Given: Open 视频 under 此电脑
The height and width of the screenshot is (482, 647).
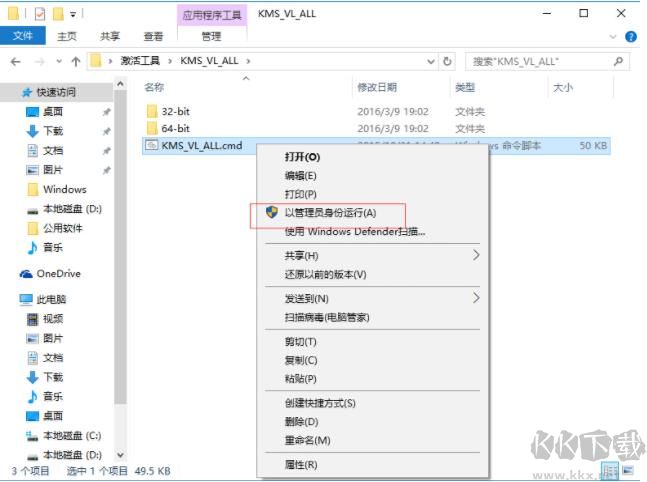Looking at the screenshot, I should click(53, 319).
